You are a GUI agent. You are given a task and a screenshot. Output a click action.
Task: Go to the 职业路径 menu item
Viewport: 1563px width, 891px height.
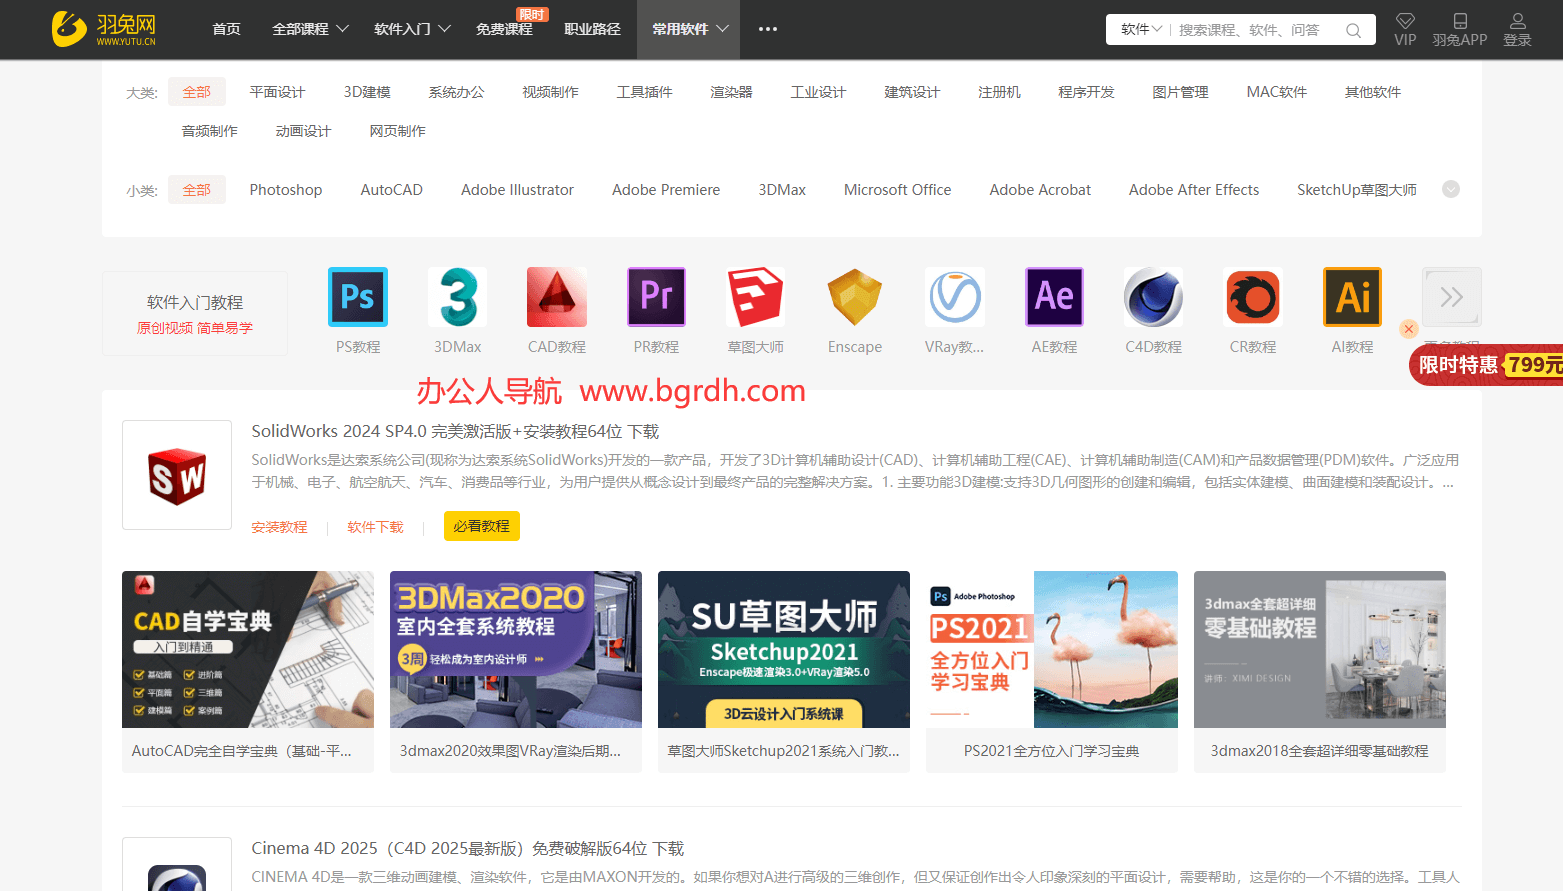[592, 29]
